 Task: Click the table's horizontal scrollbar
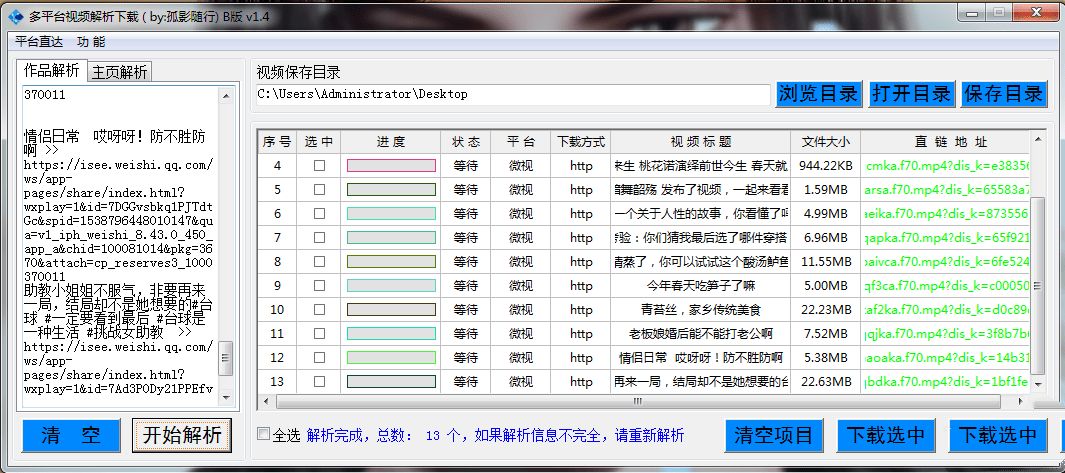tap(640, 401)
